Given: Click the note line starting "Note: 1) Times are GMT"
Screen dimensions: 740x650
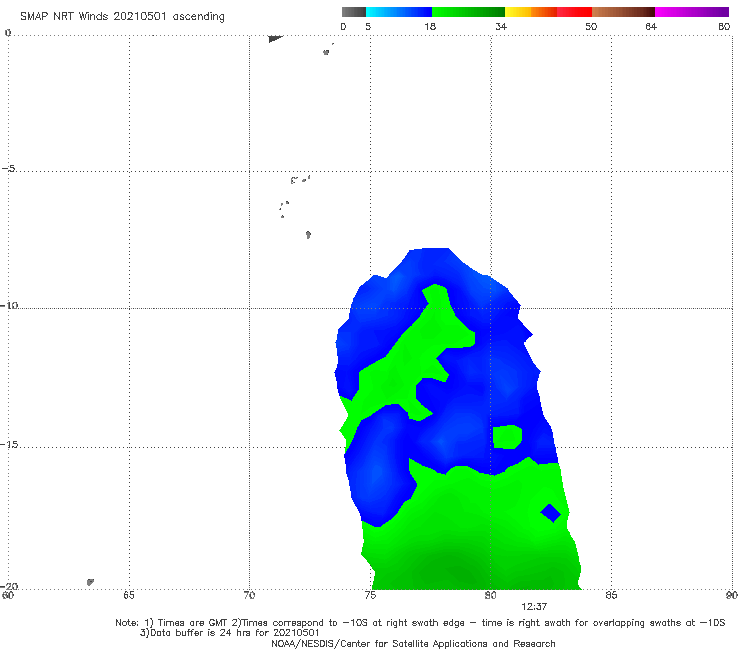Looking at the screenshot, I should [420, 623].
